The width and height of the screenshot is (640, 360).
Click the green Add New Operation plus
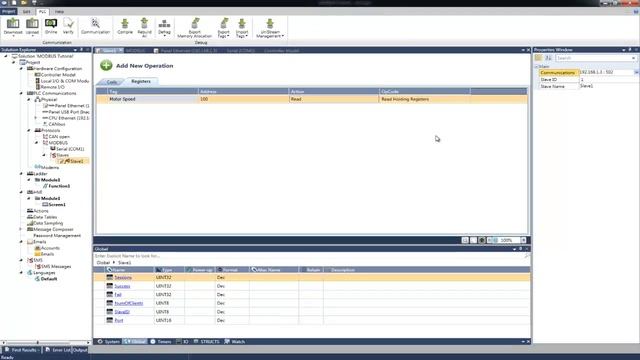tap(106, 65)
